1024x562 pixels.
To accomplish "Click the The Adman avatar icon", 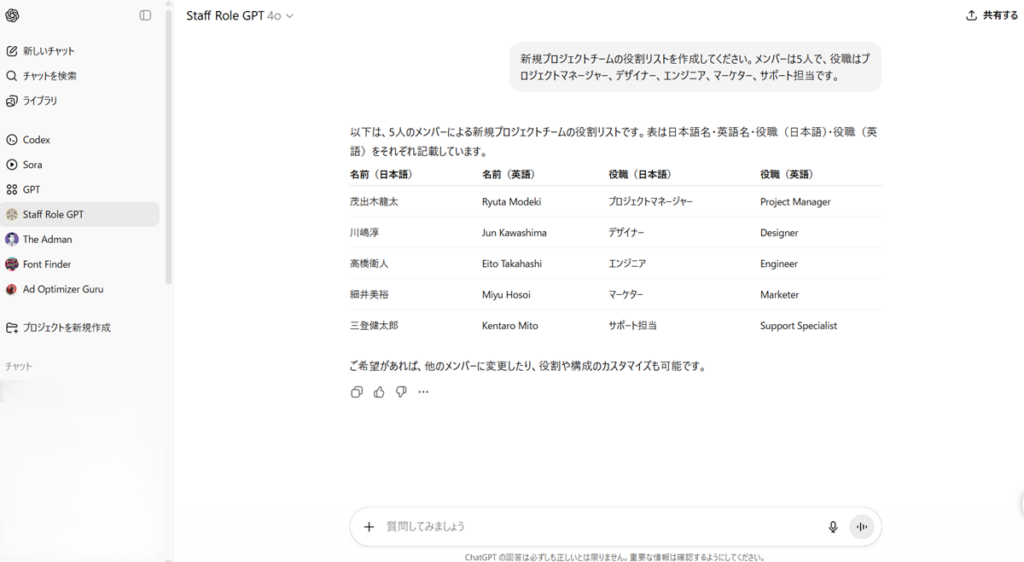I will point(12,240).
